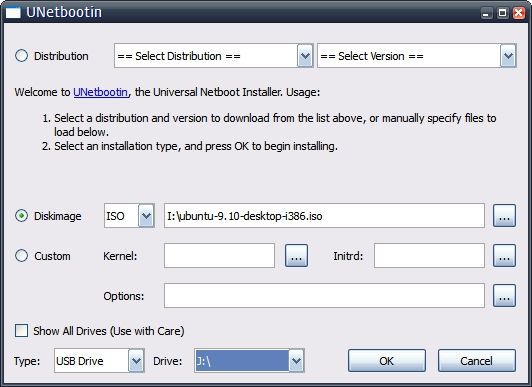The image size is (532, 387).
Task: Minimize the UNetbootin window
Action: point(487,13)
